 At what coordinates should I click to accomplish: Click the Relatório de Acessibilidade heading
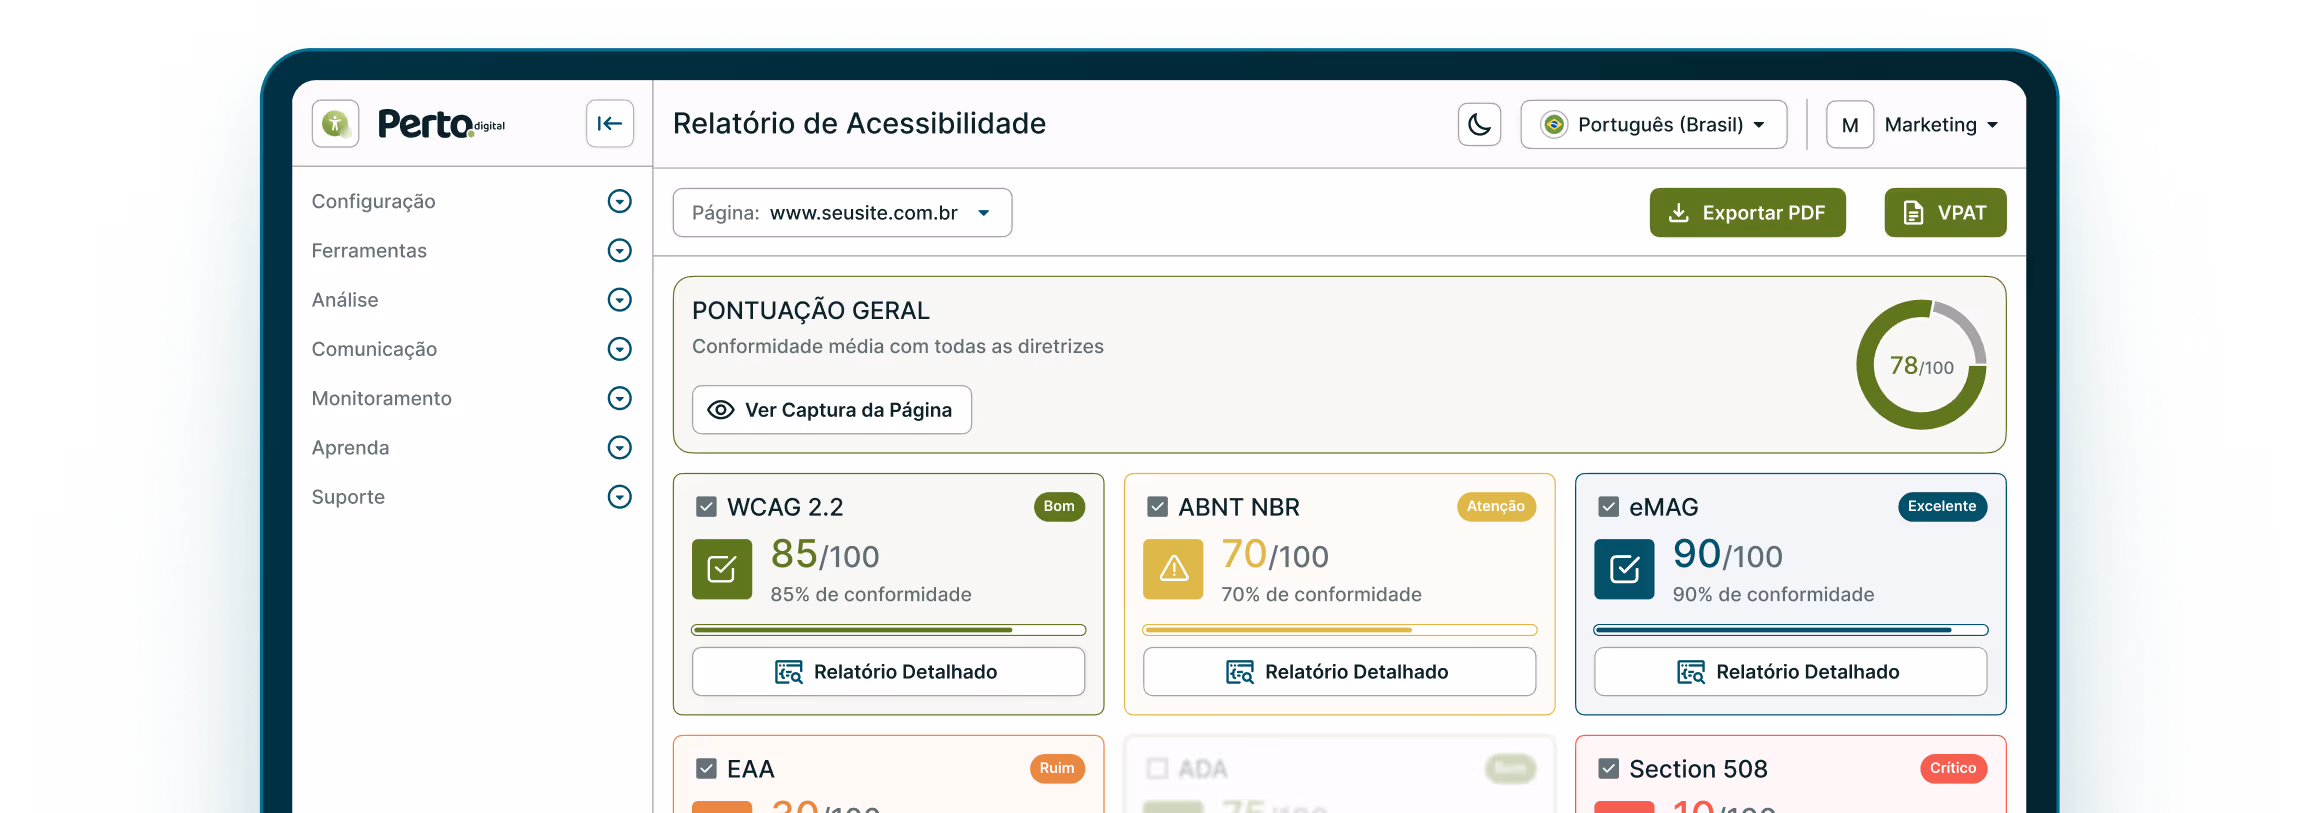859,124
